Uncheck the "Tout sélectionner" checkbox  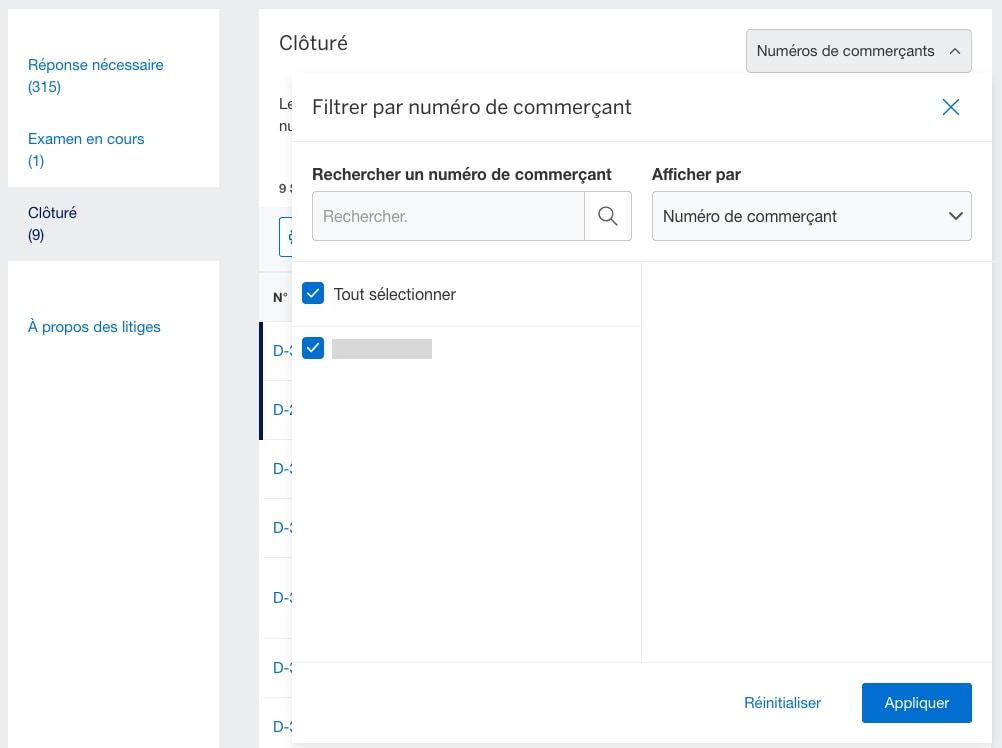313,293
